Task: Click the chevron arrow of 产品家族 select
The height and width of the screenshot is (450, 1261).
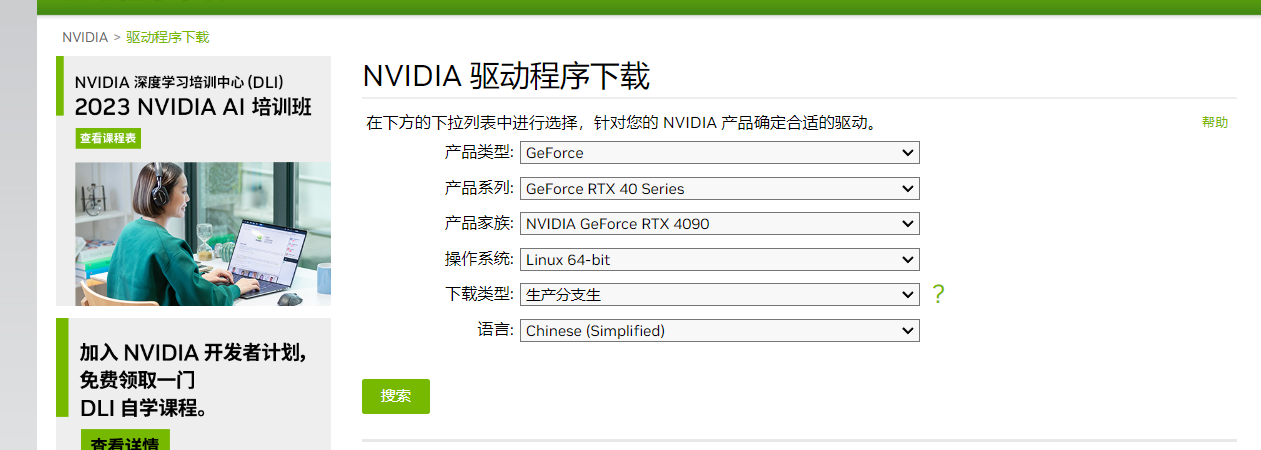Action: pyautogui.click(x=907, y=224)
